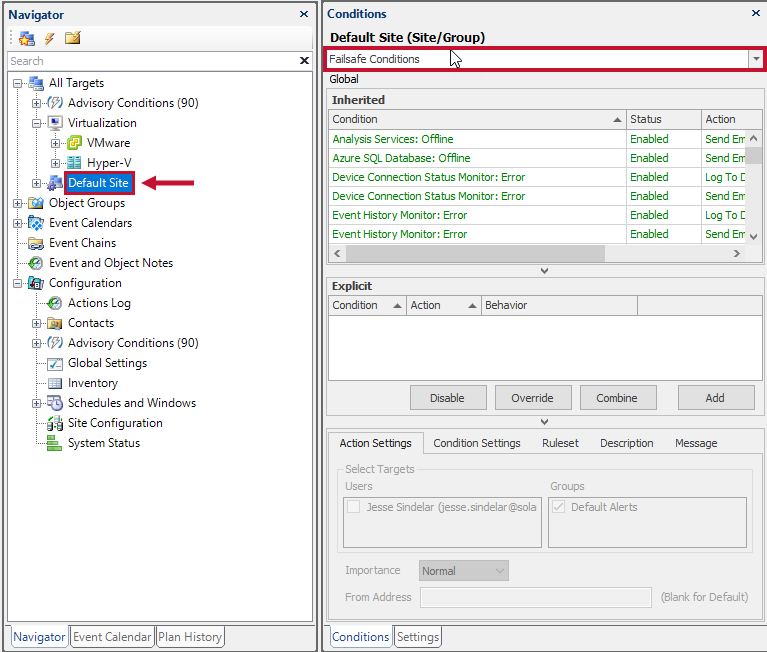Image resolution: width=767 pixels, height=652 pixels.
Task: Click the Global Settings checkmark icon
Action: [55, 363]
